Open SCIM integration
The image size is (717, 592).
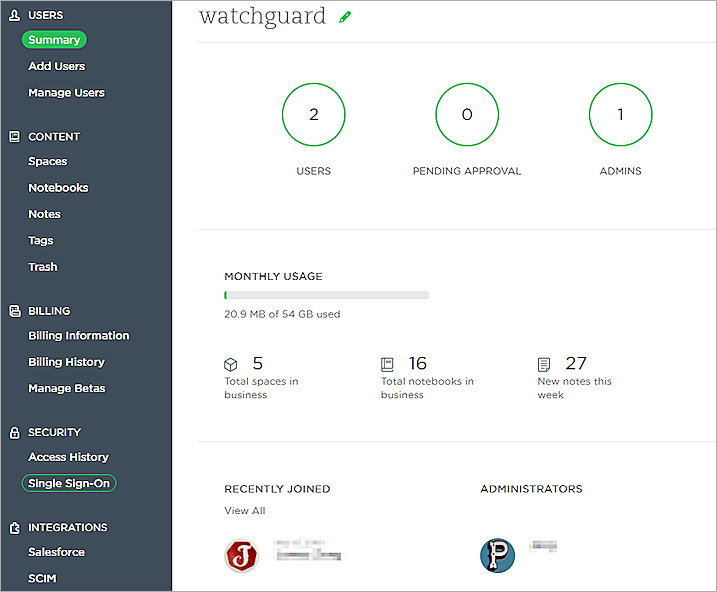[43, 579]
